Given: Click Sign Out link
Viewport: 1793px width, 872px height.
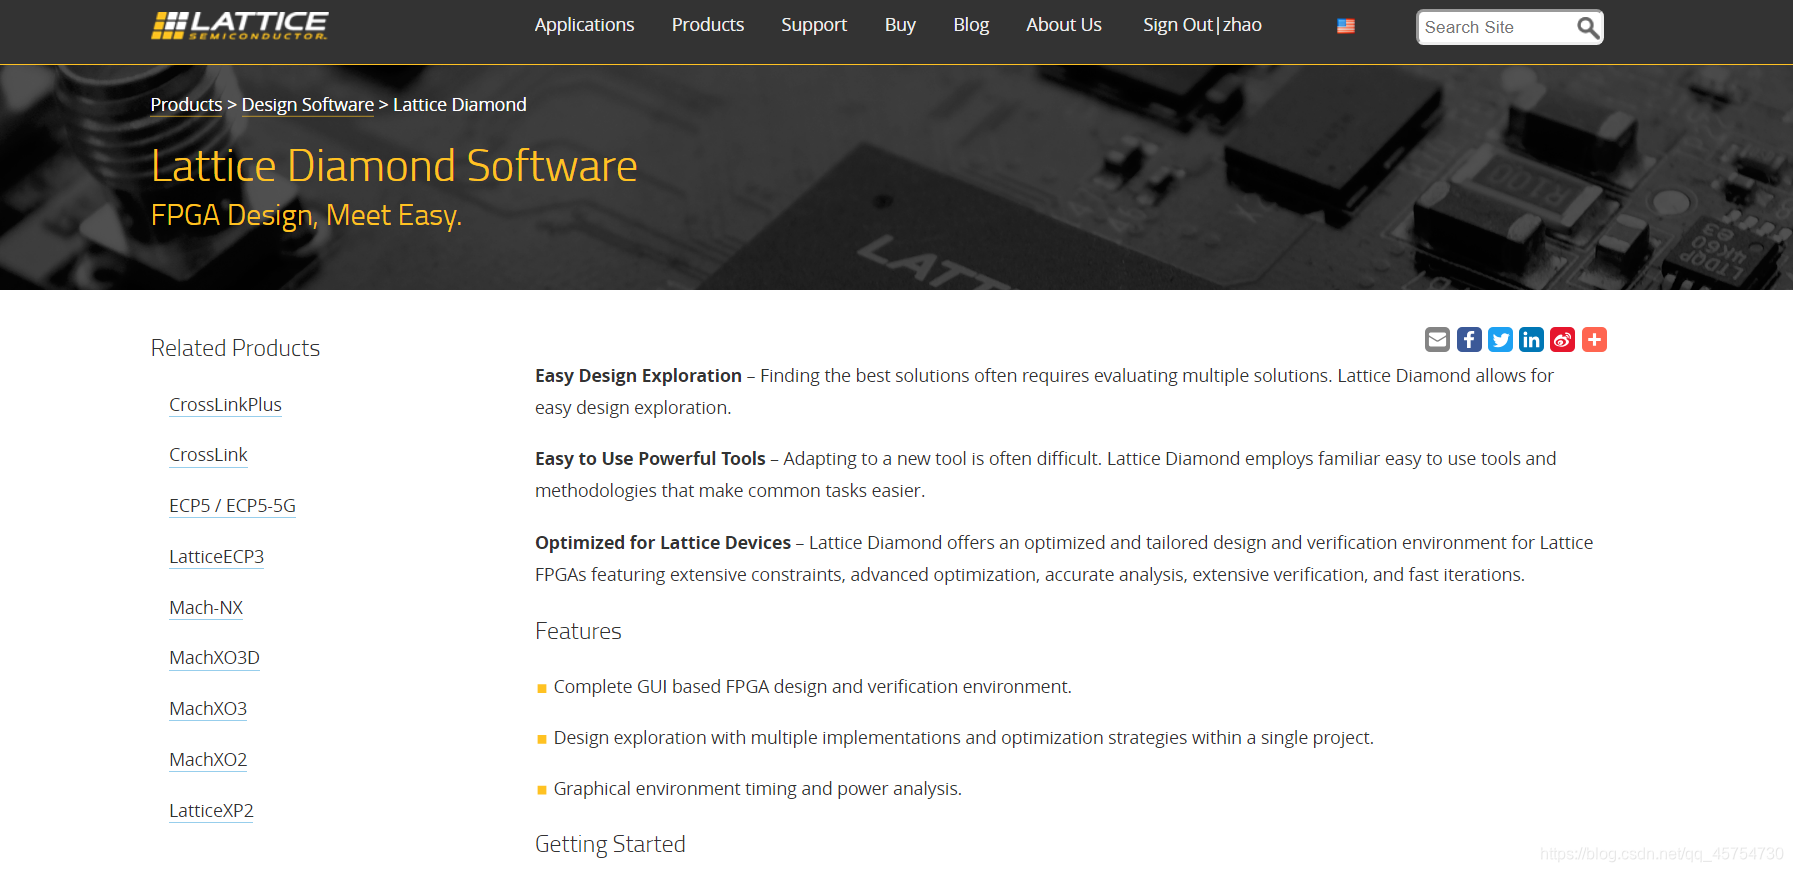Looking at the screenshot, I should click(1177, 25).
